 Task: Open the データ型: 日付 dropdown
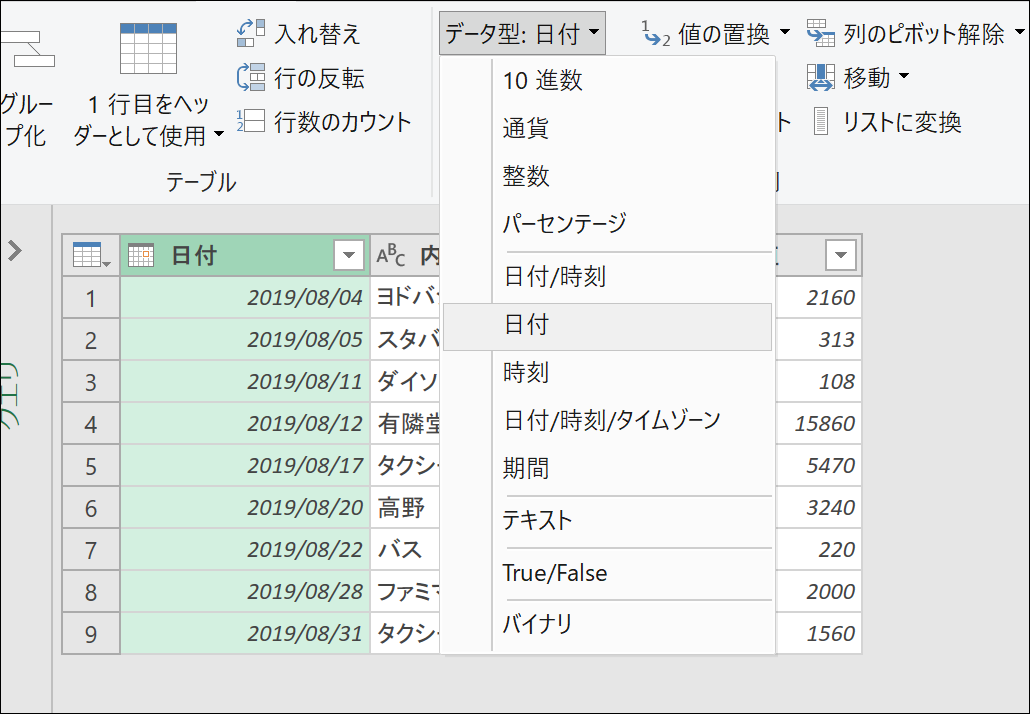click(522, 33)
